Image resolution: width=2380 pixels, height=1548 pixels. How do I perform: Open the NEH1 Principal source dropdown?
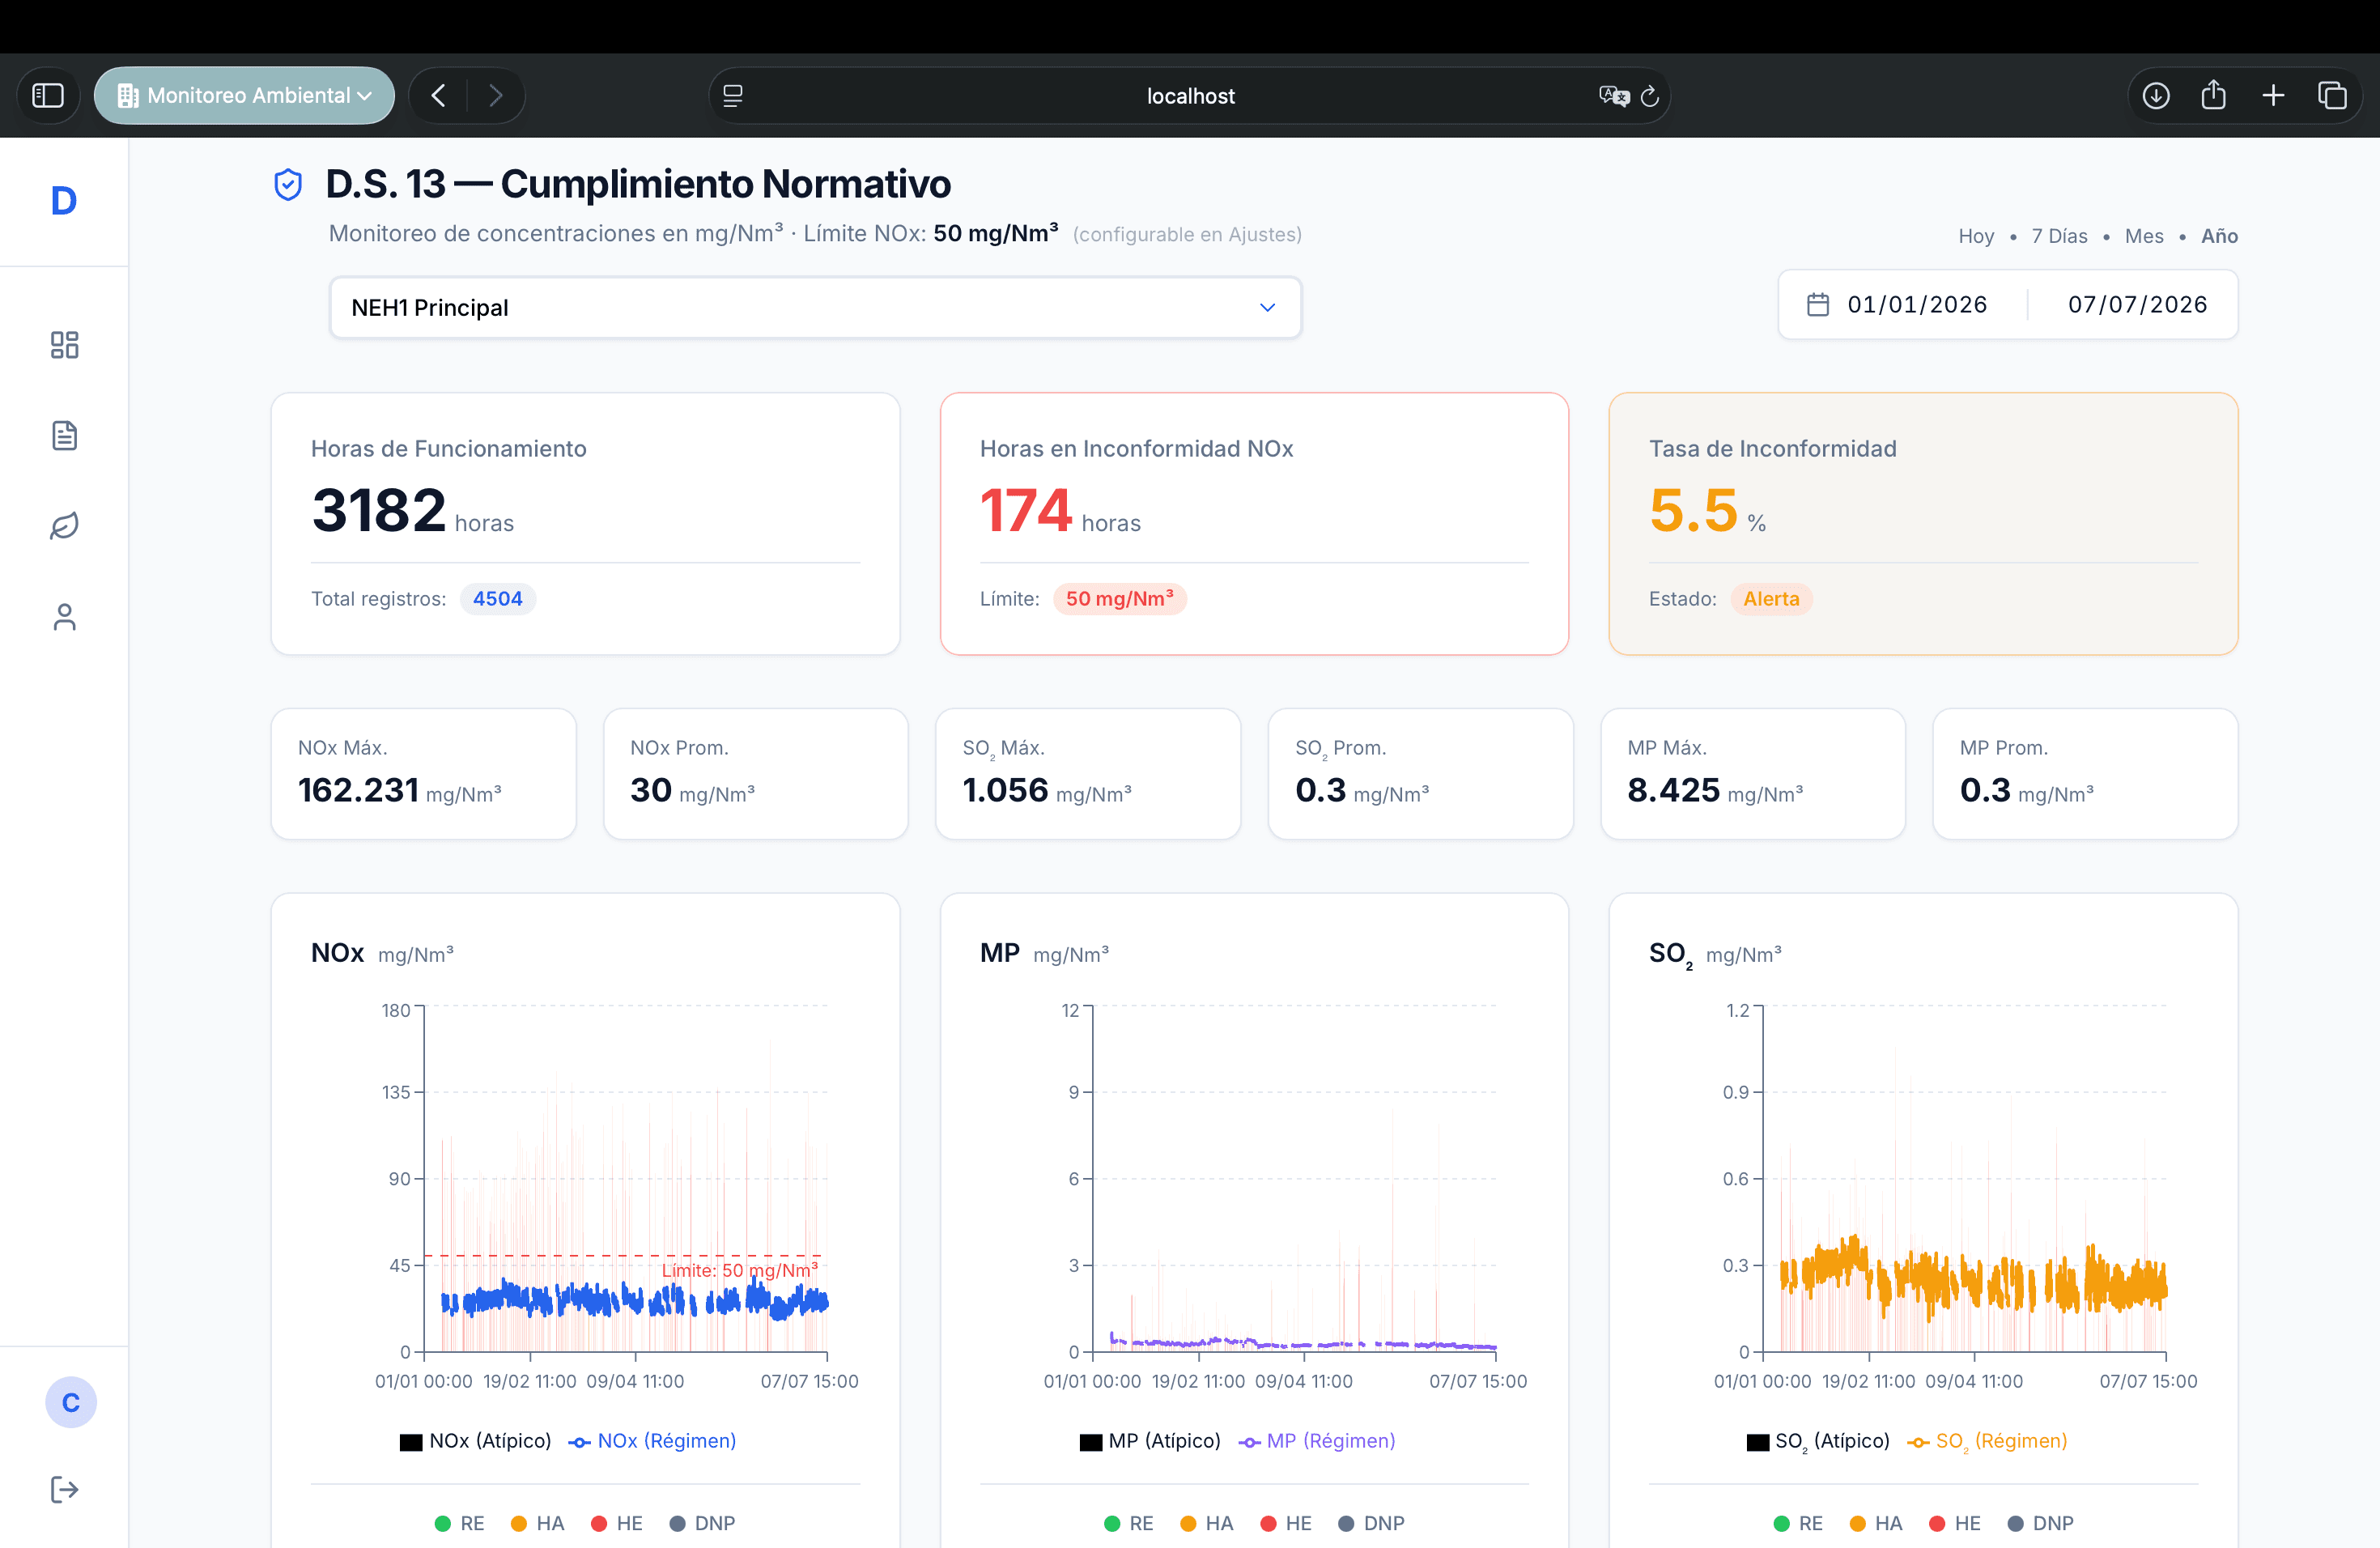tap(815, 308)
